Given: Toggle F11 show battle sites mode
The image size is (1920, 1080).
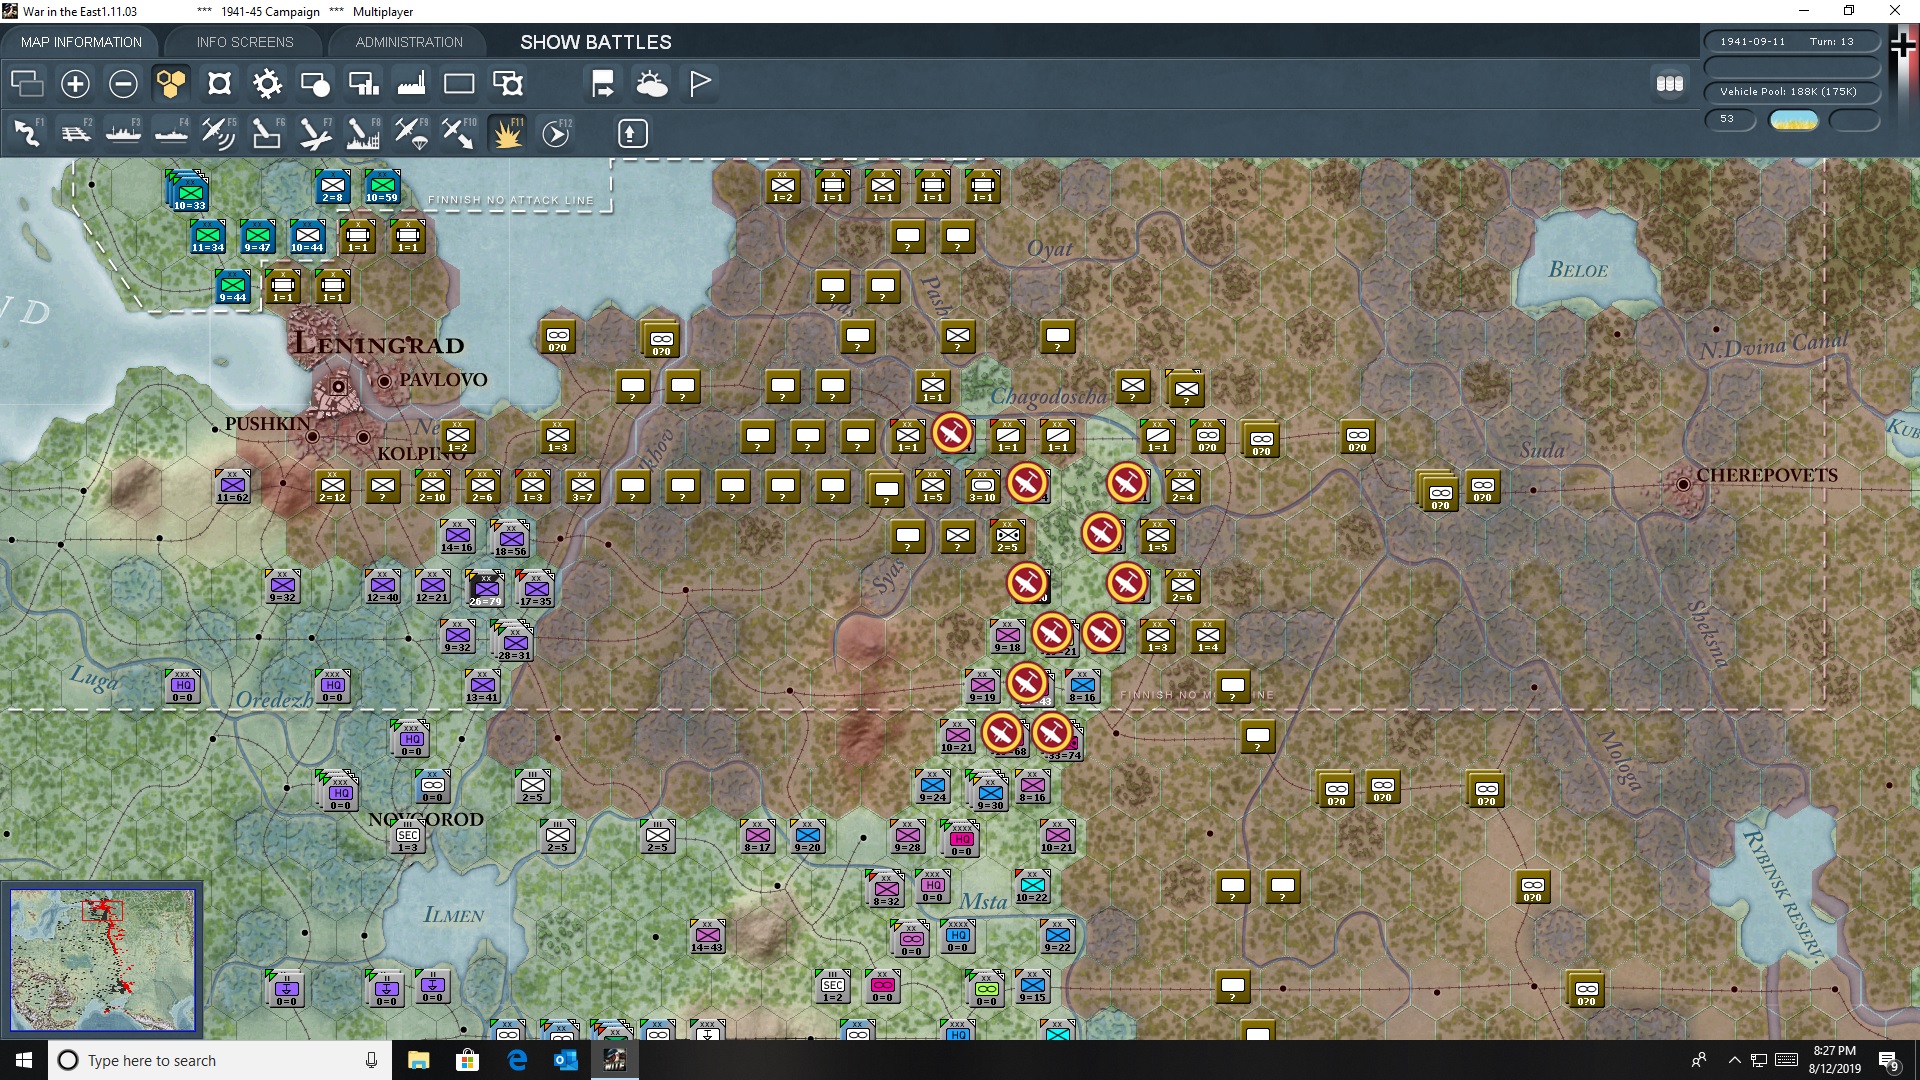Looking at the screenshot, I should pyautogui.click(x=508, y=133).
